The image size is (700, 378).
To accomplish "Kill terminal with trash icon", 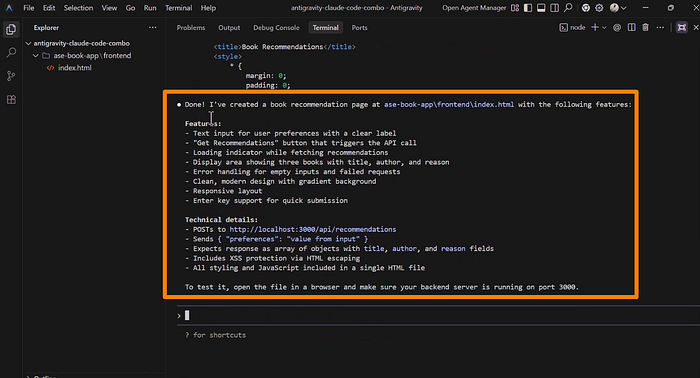I will coord(645,28).
